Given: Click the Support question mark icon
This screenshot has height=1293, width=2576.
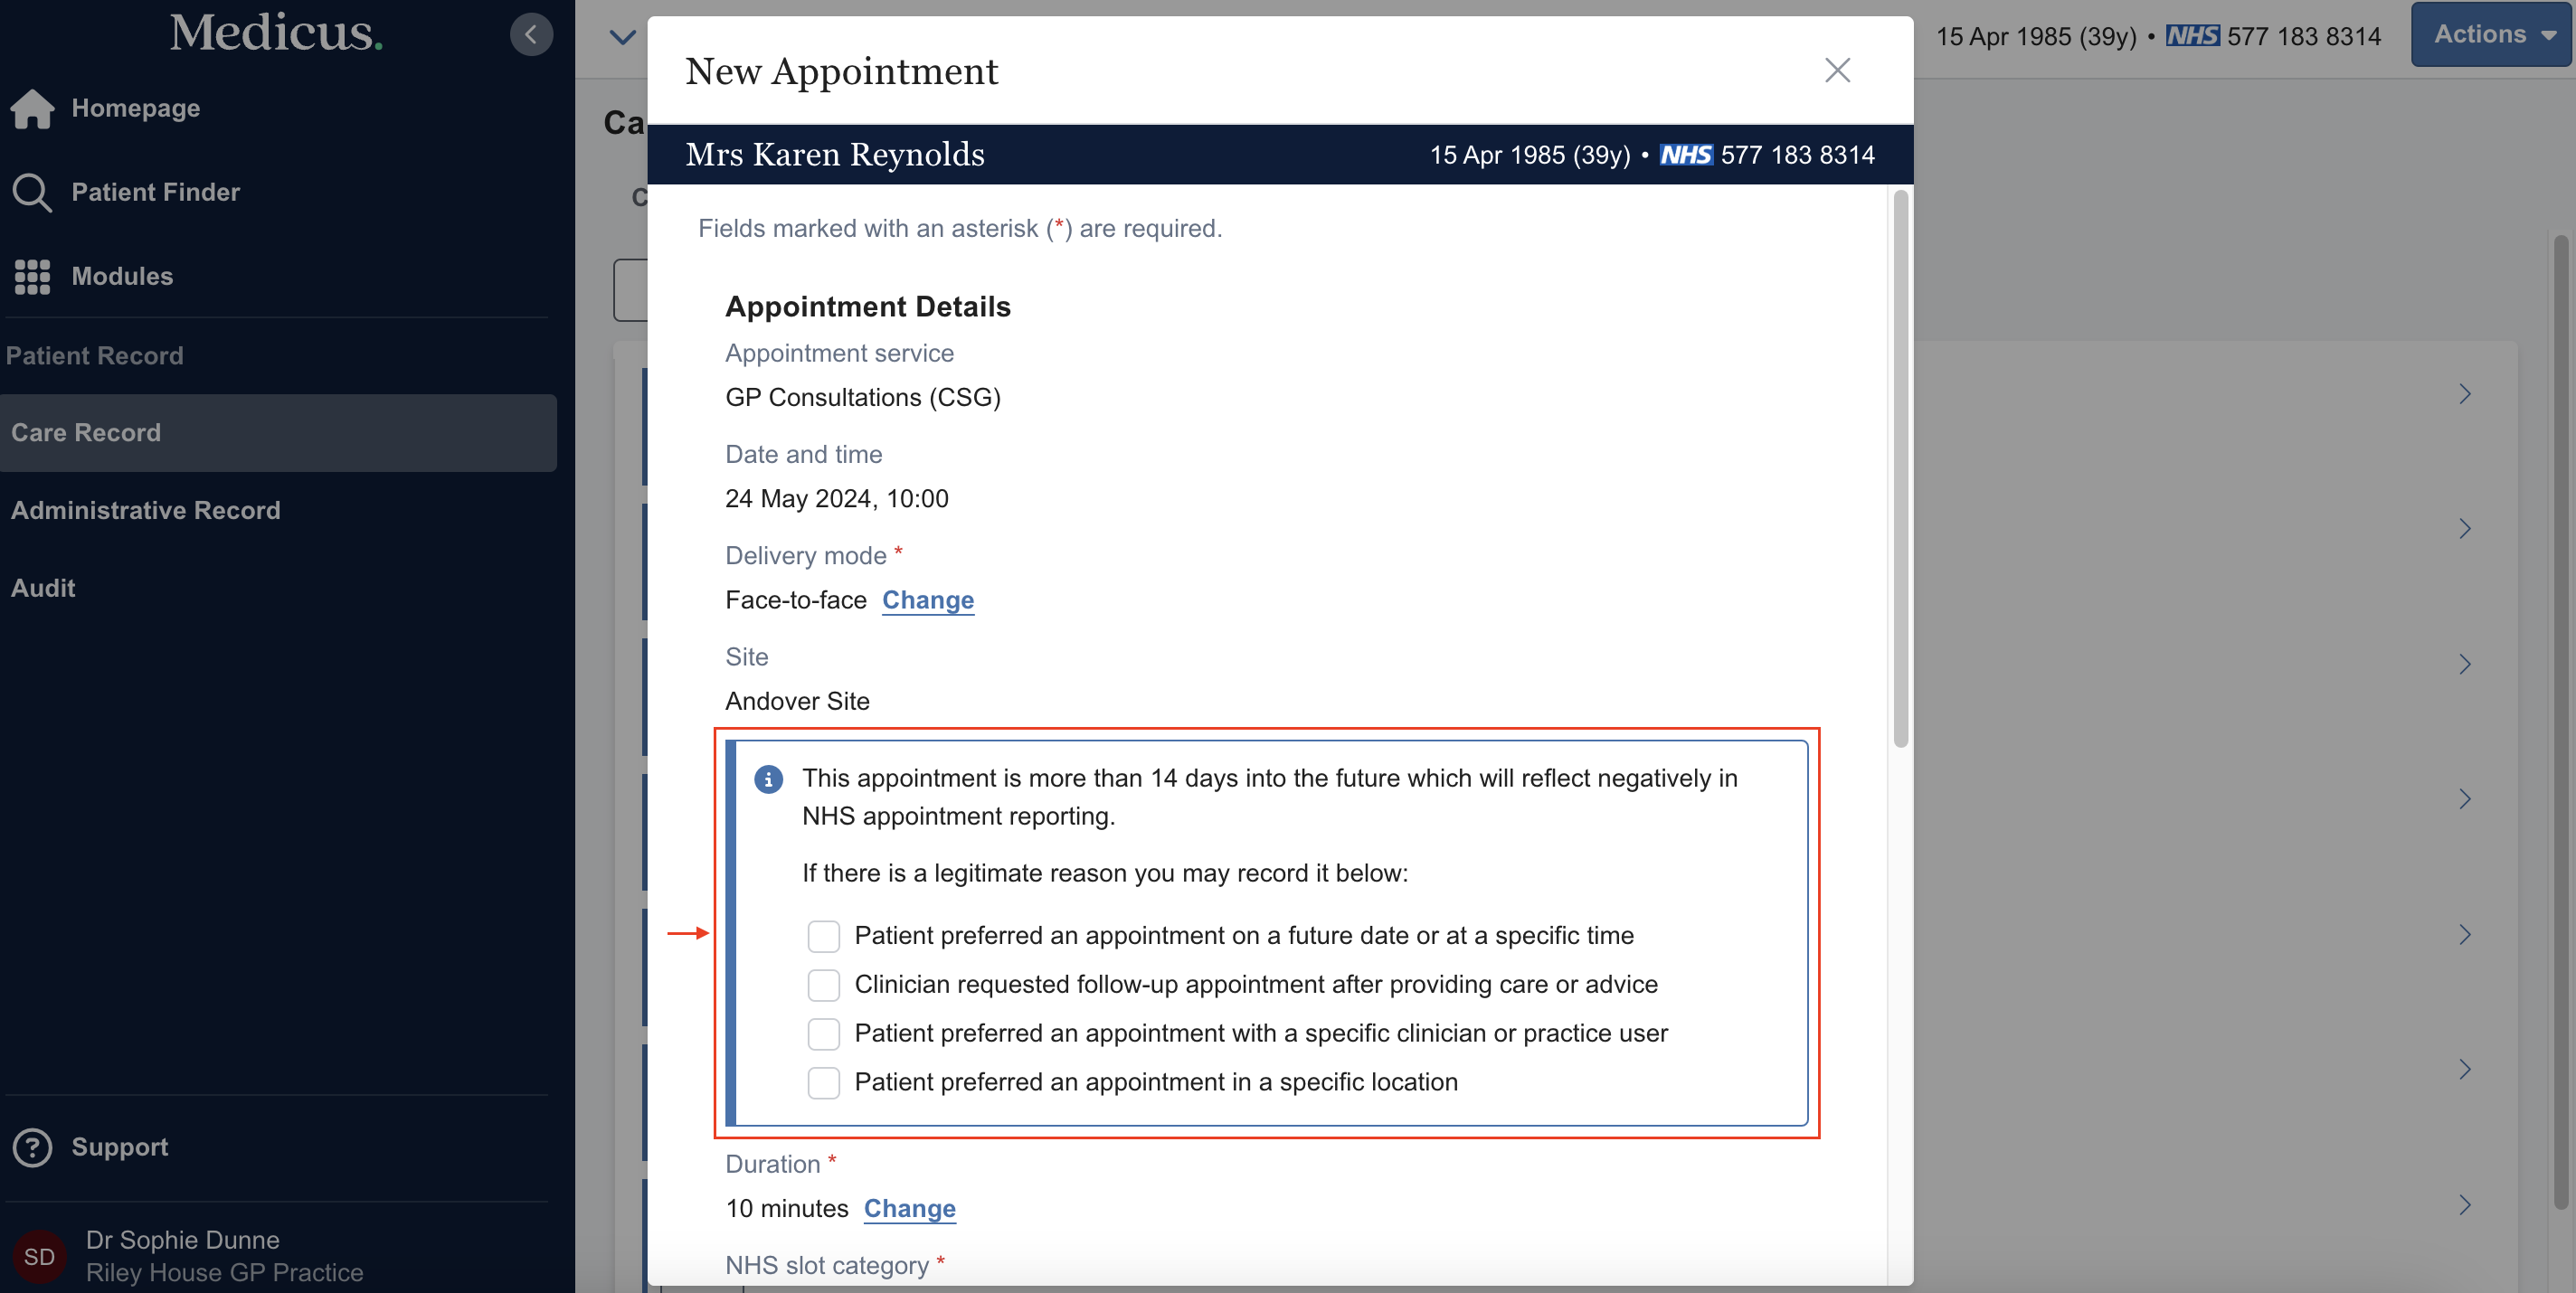Looking at the screenshot, I should click(x=32, y=1147).
